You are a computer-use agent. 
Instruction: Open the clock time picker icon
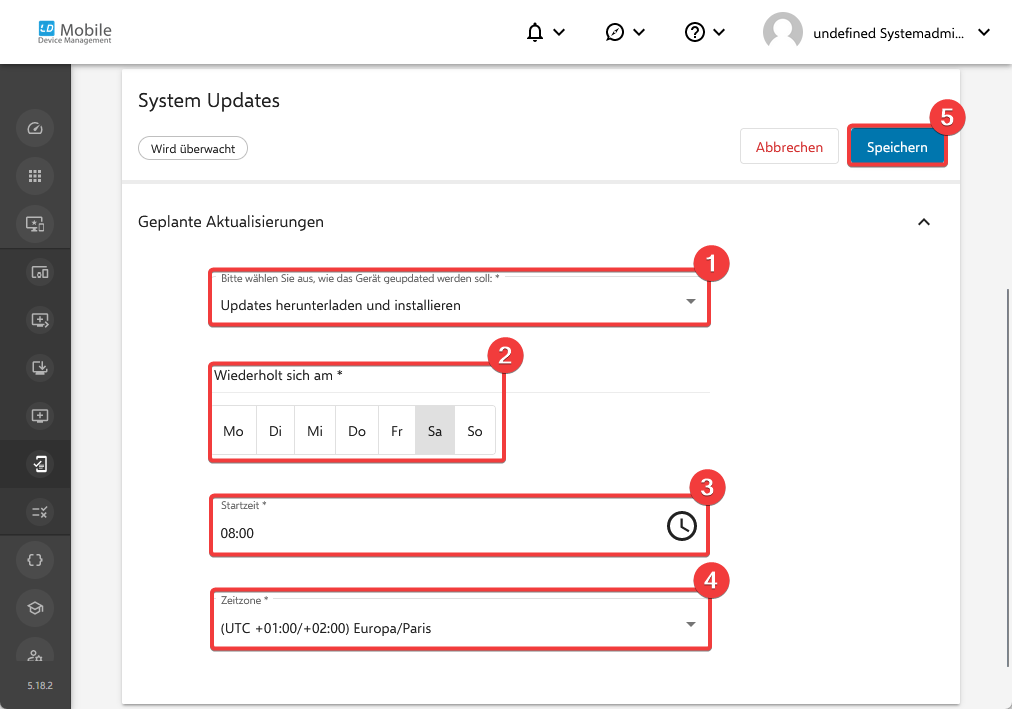(682, 526)
